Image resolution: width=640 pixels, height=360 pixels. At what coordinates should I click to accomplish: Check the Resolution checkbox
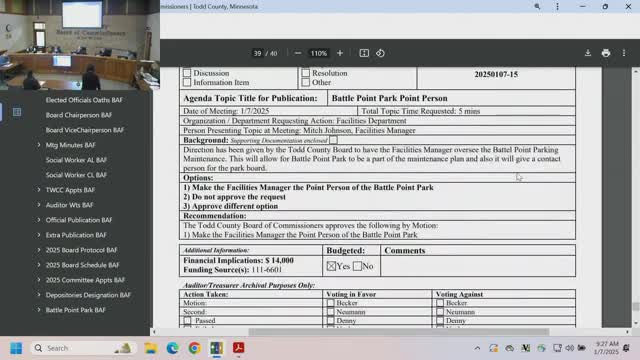(x=306, y=73)
